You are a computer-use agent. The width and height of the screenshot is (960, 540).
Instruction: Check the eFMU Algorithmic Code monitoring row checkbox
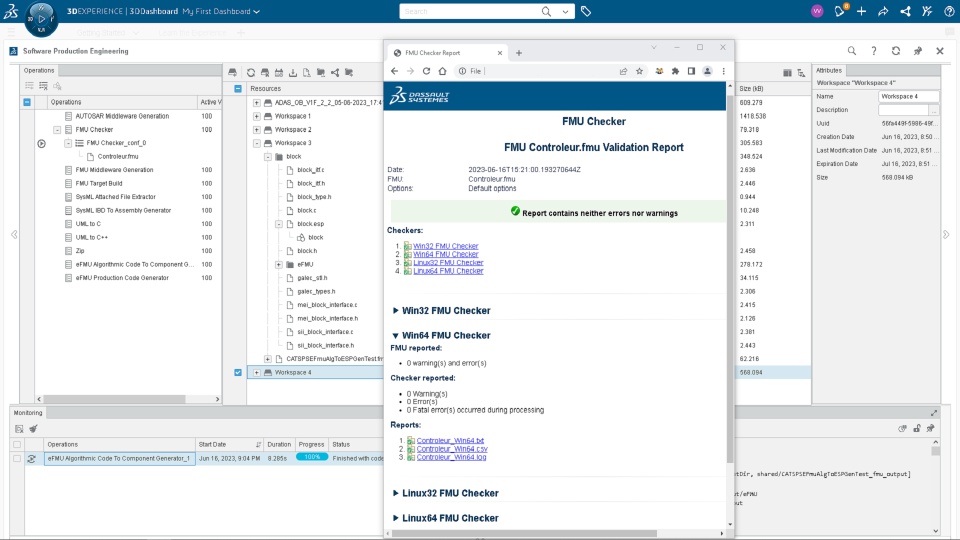(17, 459)
